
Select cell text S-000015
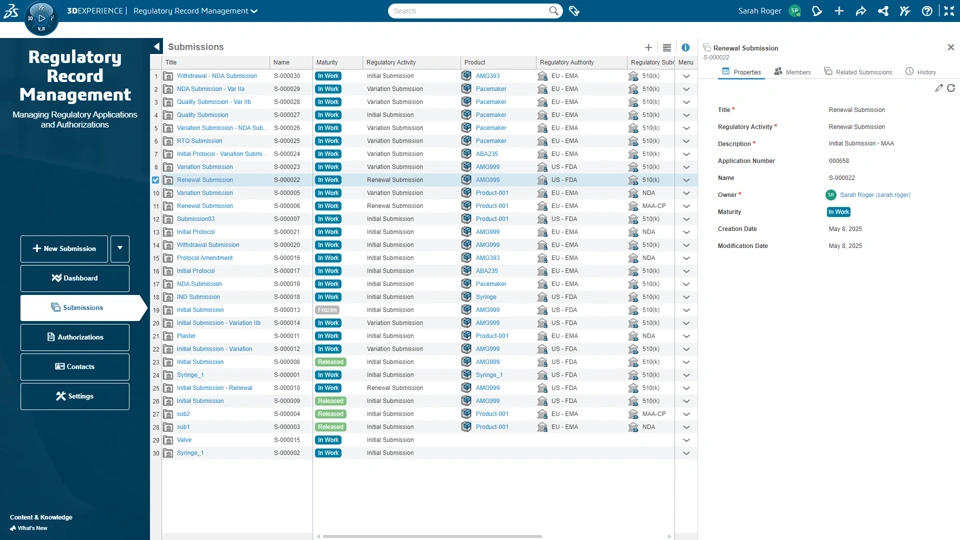(287, 440)
